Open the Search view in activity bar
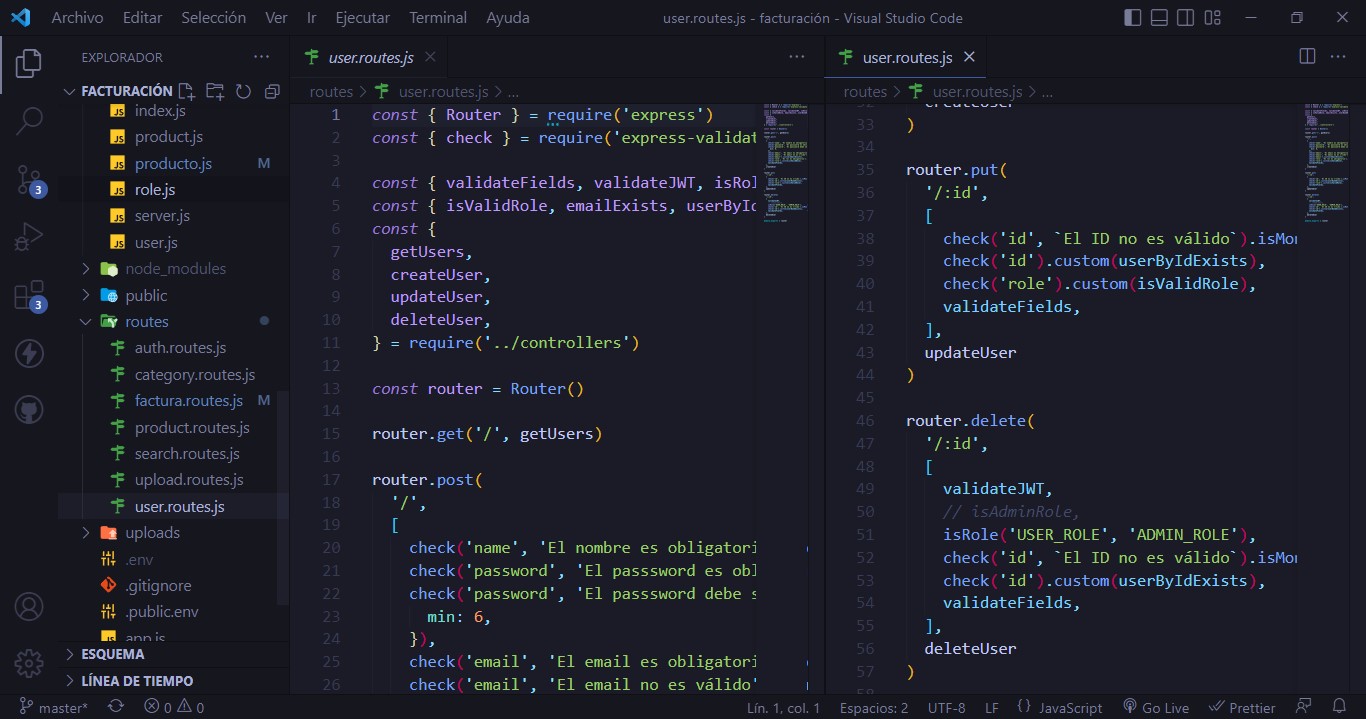 tap(28, 122)
